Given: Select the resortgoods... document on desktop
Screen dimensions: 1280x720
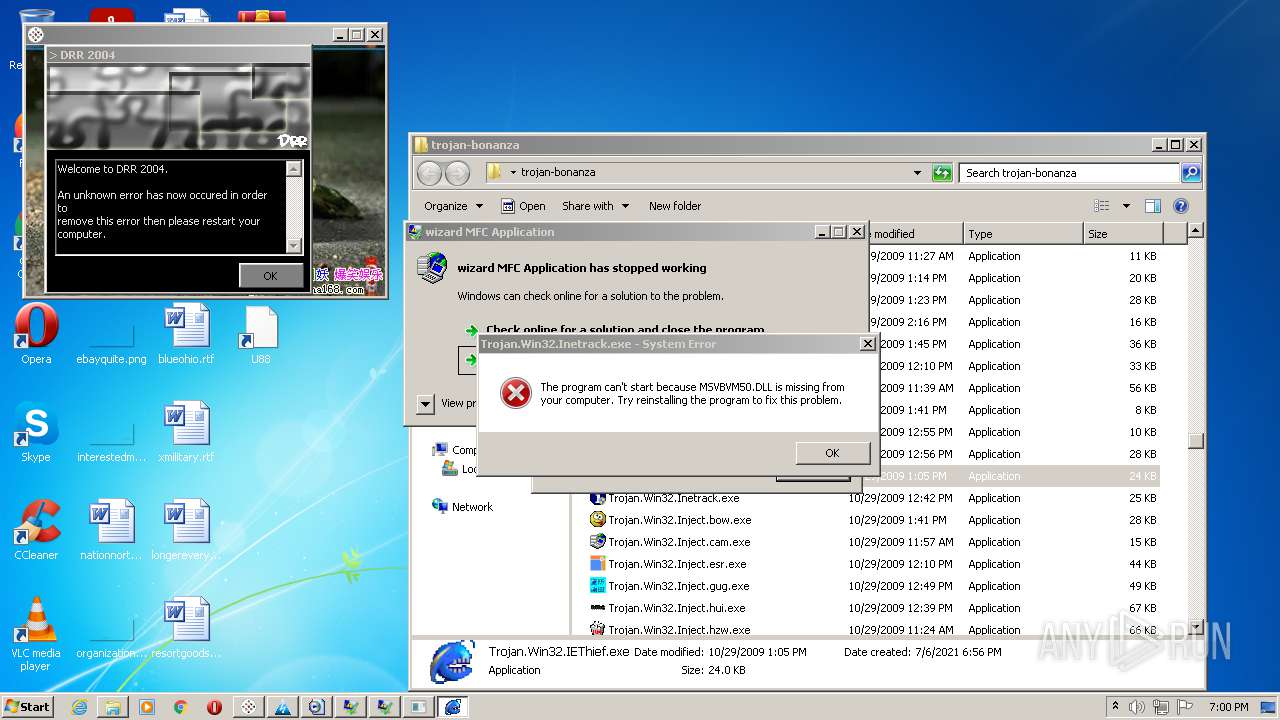Looking at the screenshot, I should pos(186,628).
